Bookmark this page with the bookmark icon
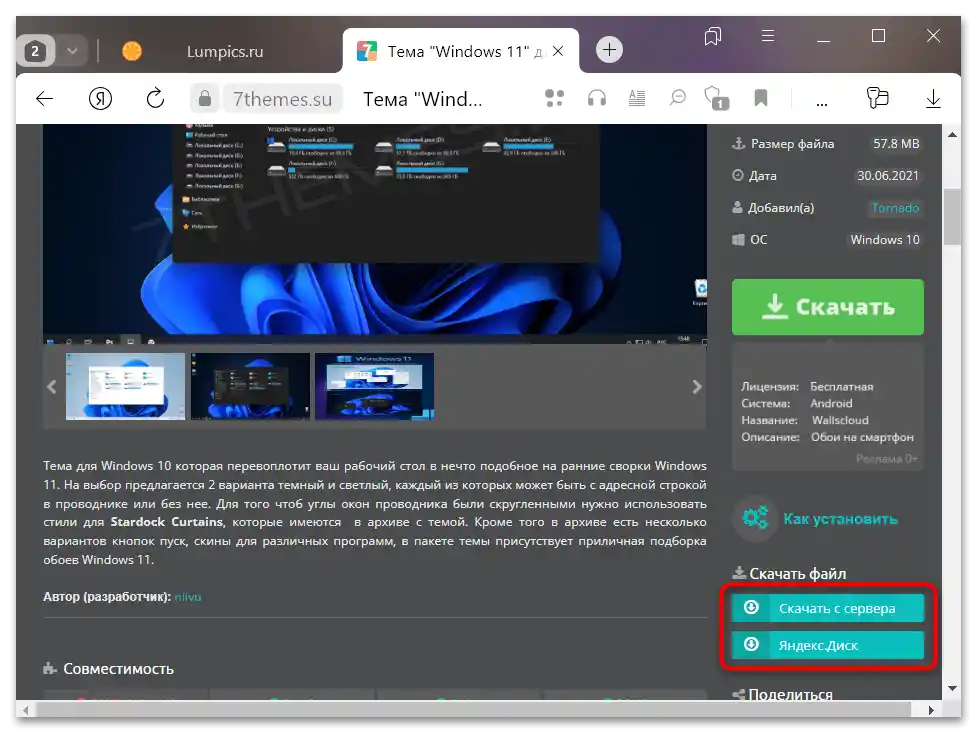The image size is (977, 733). point(761,98)
